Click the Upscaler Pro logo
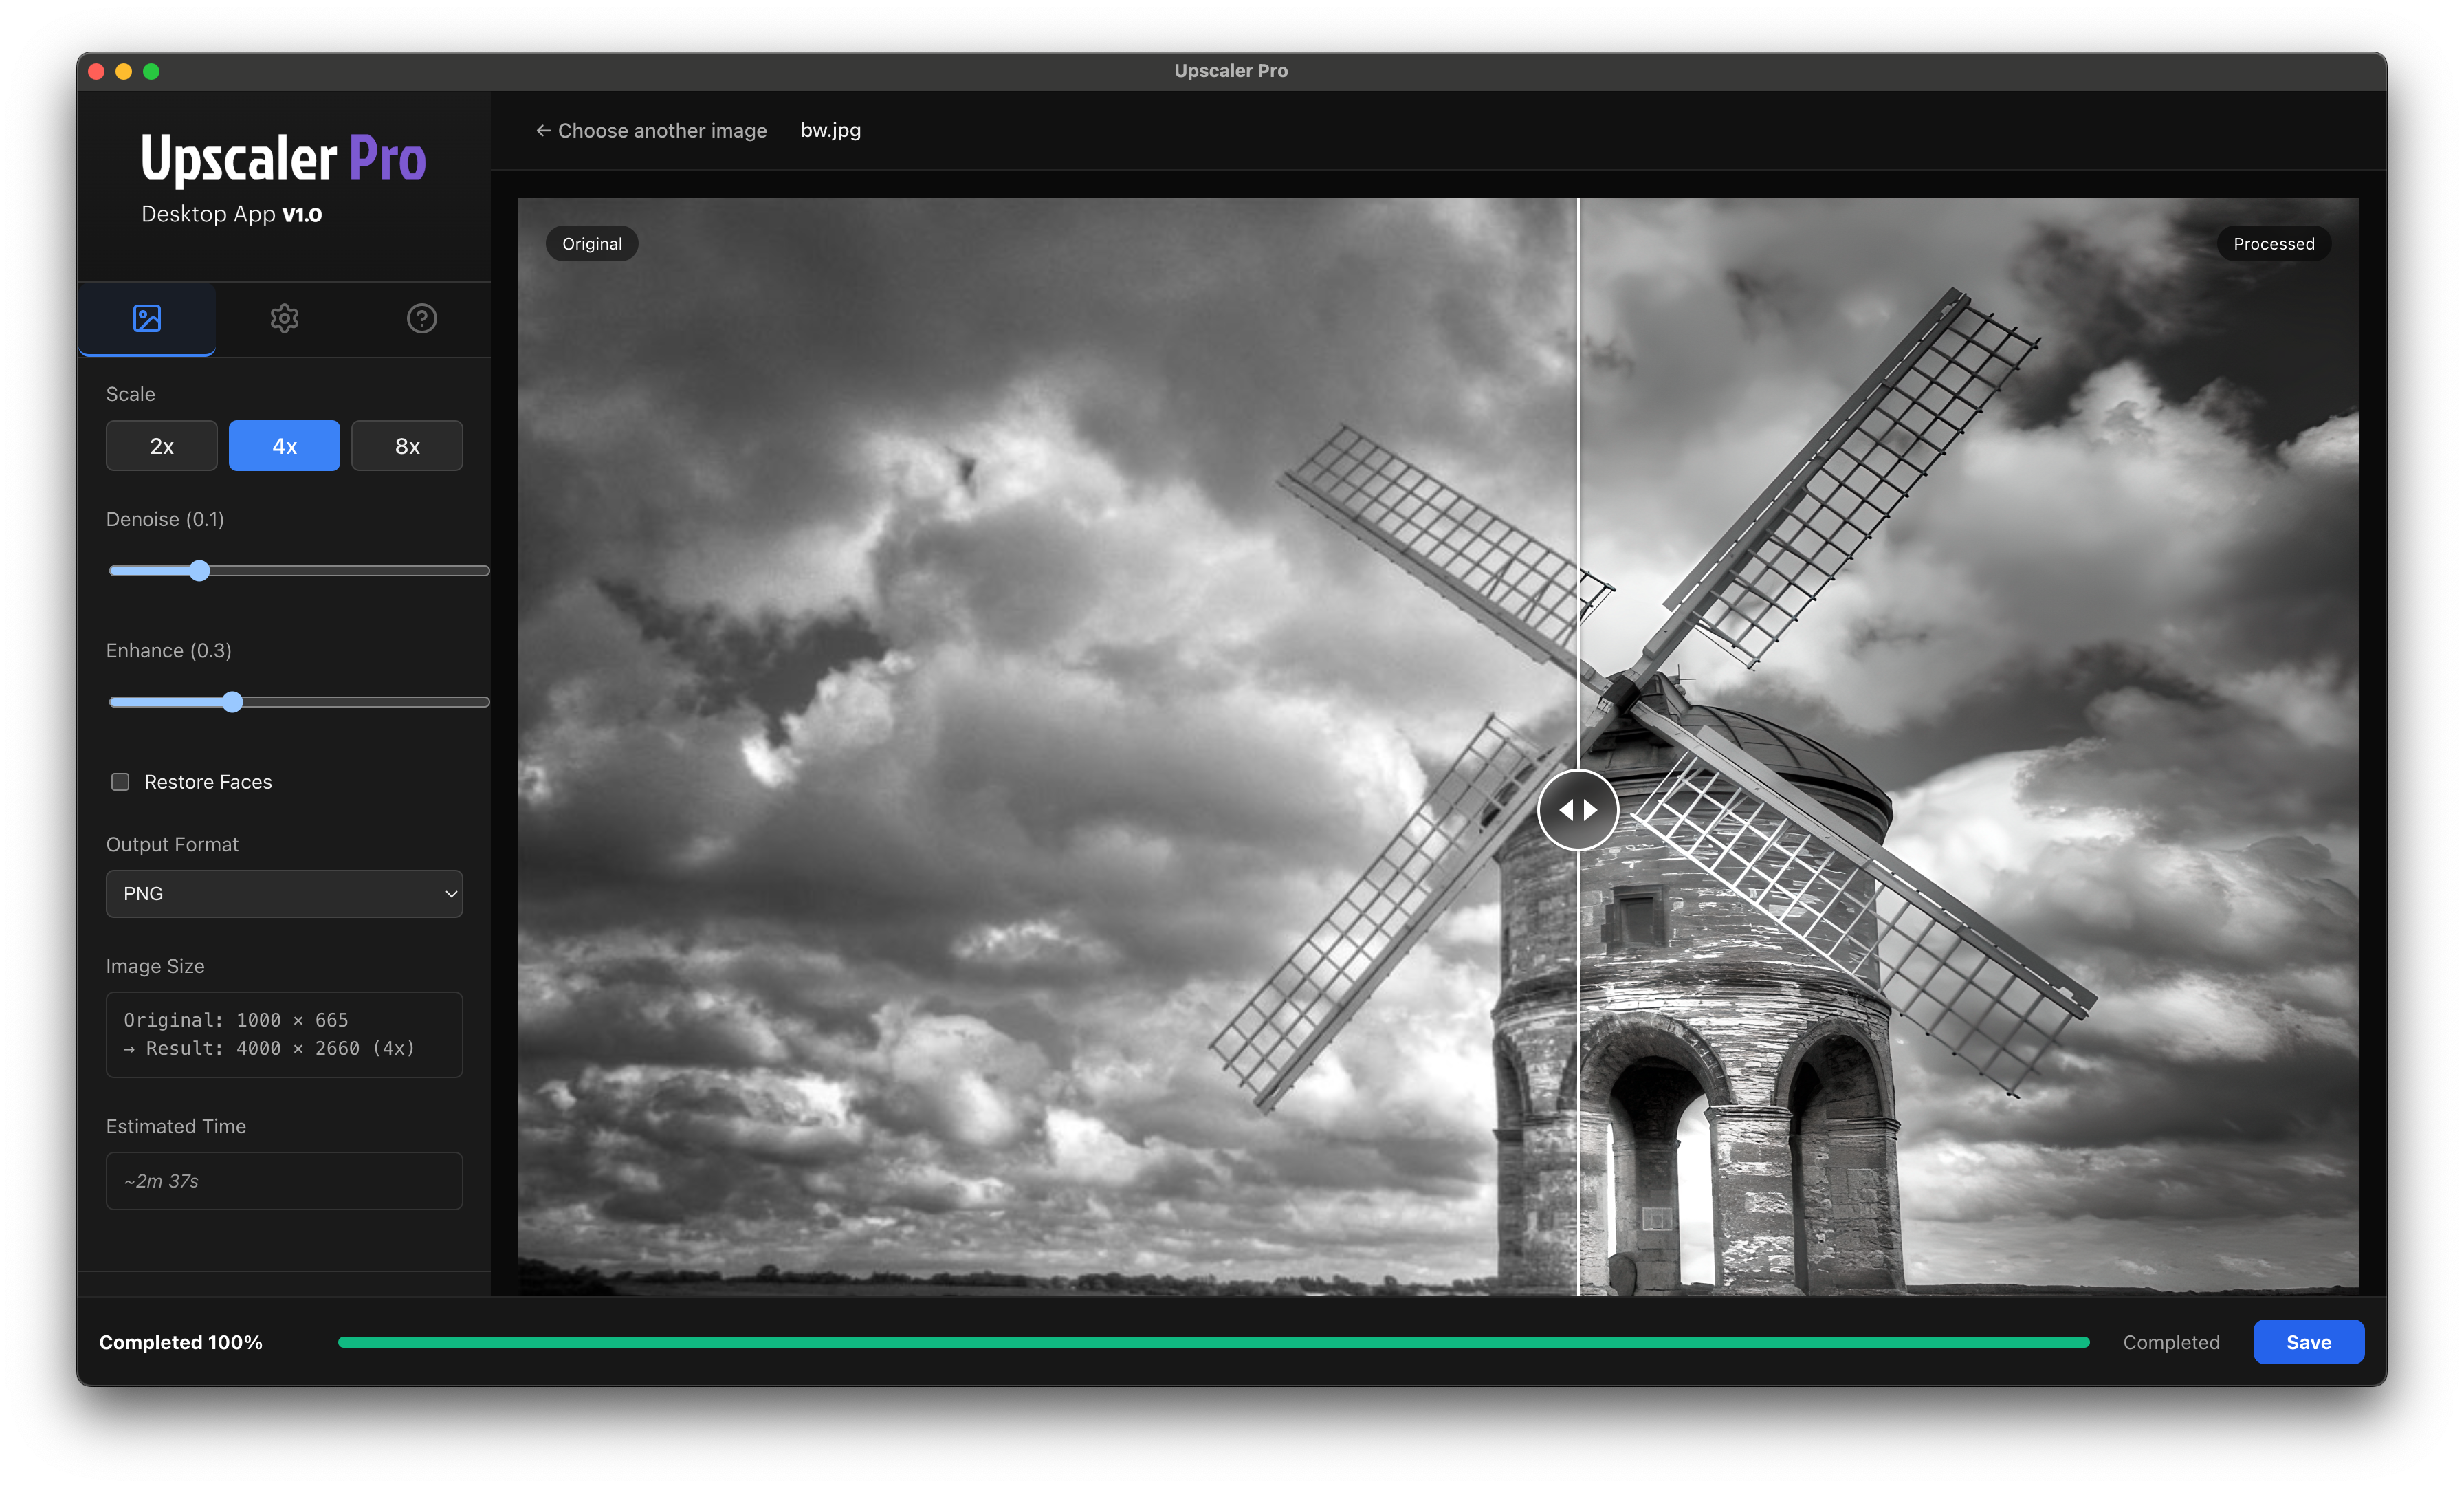This screenshot has height=1488, width=2464. click(283, 158)
